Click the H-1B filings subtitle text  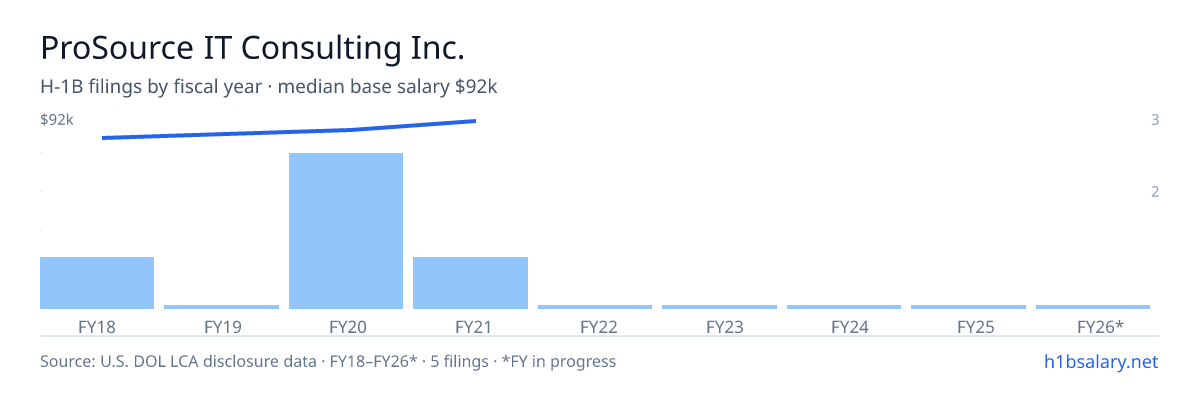pyautogui.click(x=269, y=87)
